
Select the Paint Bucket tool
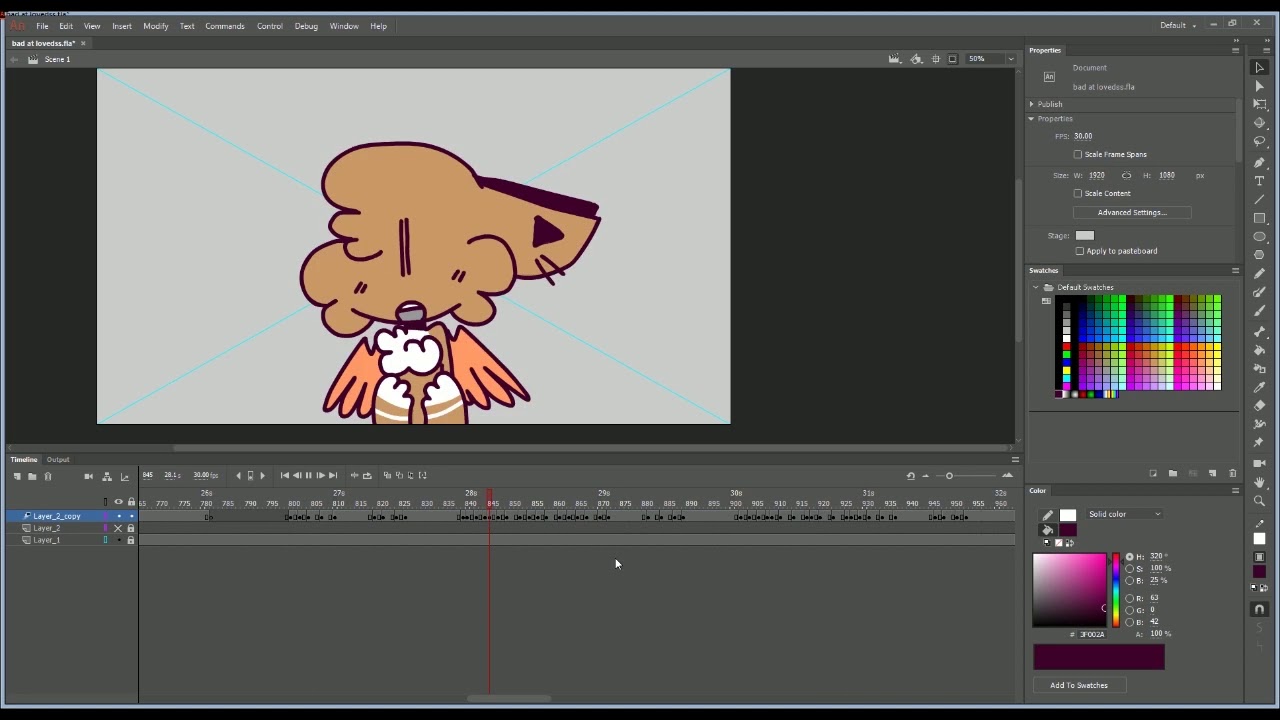(1260, 349)
